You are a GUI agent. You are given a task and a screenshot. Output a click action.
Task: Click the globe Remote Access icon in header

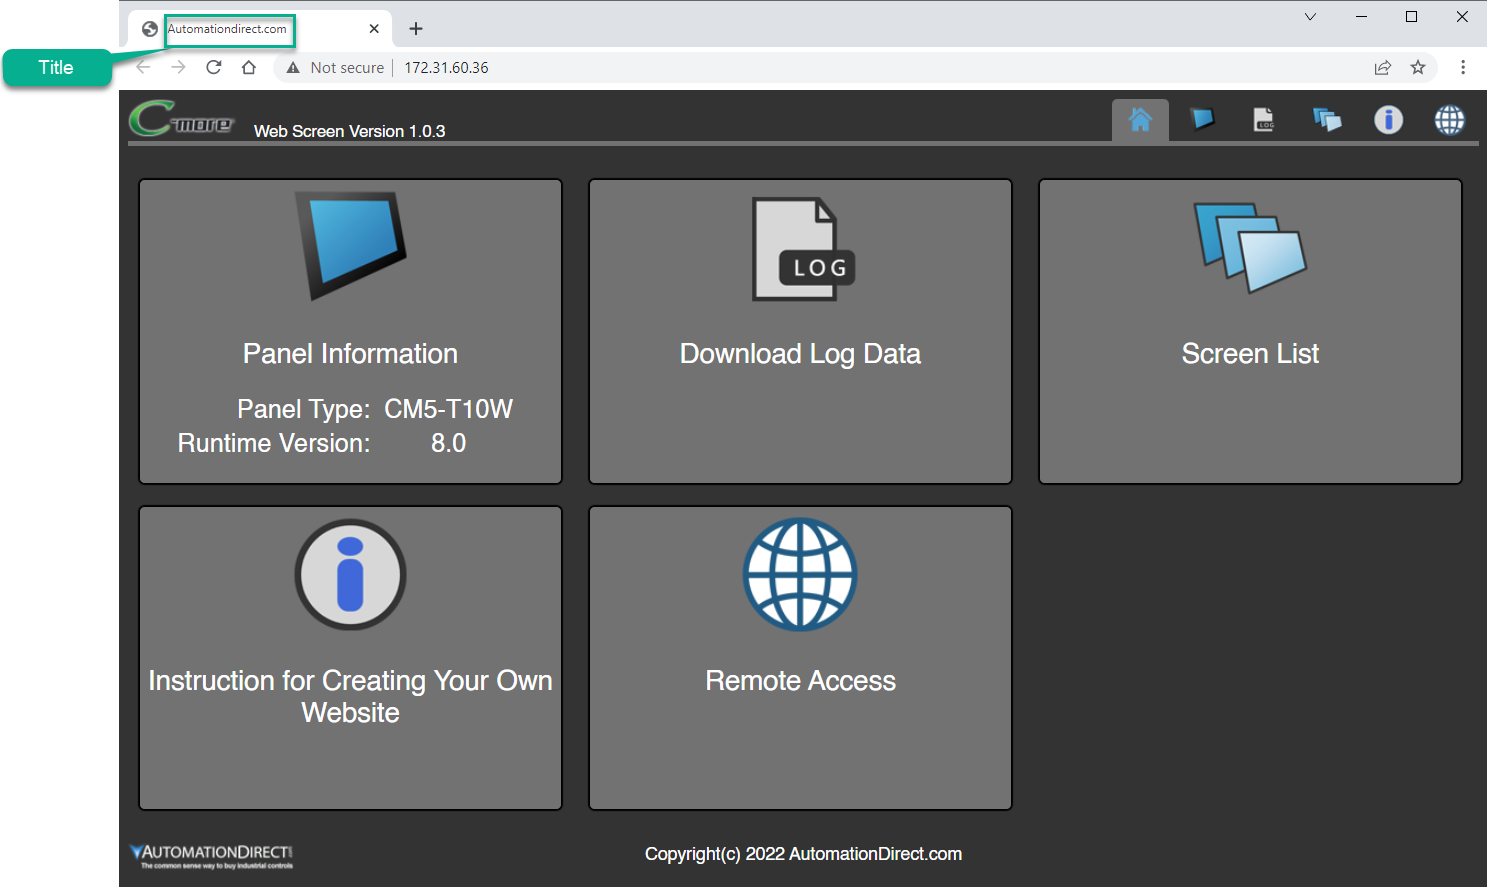(1450, 120)
